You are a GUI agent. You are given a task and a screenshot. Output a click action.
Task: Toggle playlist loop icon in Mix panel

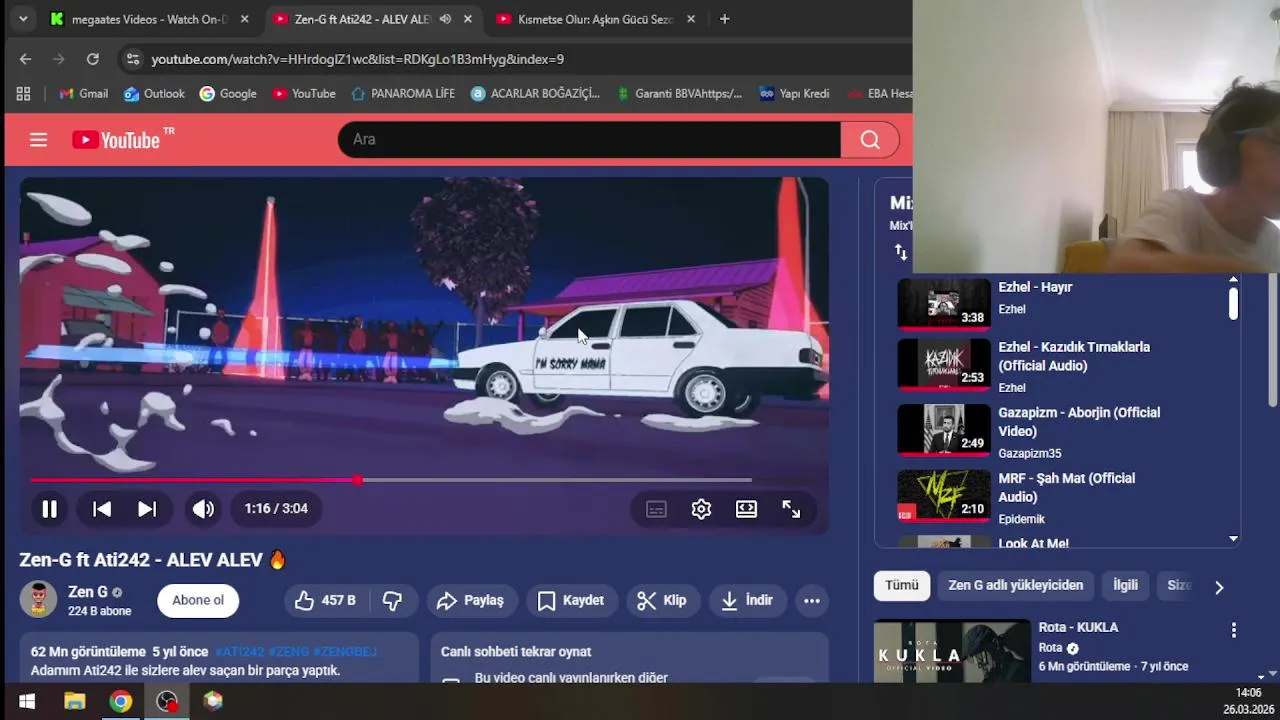point(901,252)
